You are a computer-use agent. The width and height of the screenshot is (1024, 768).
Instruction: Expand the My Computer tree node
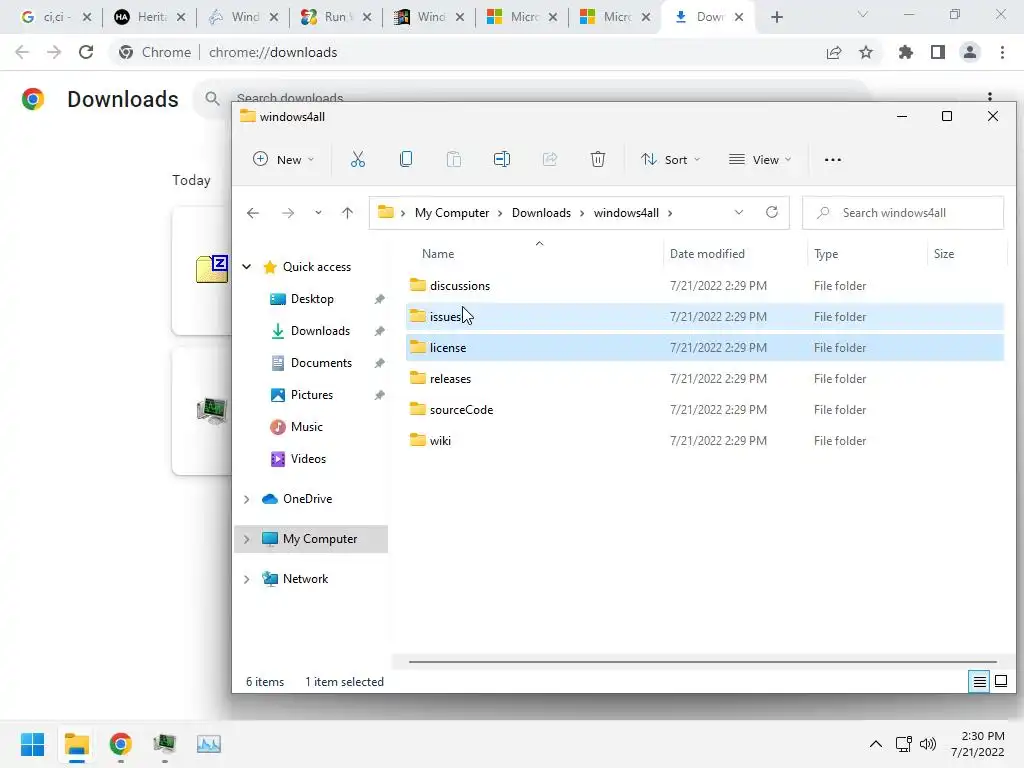pos(247,539)
